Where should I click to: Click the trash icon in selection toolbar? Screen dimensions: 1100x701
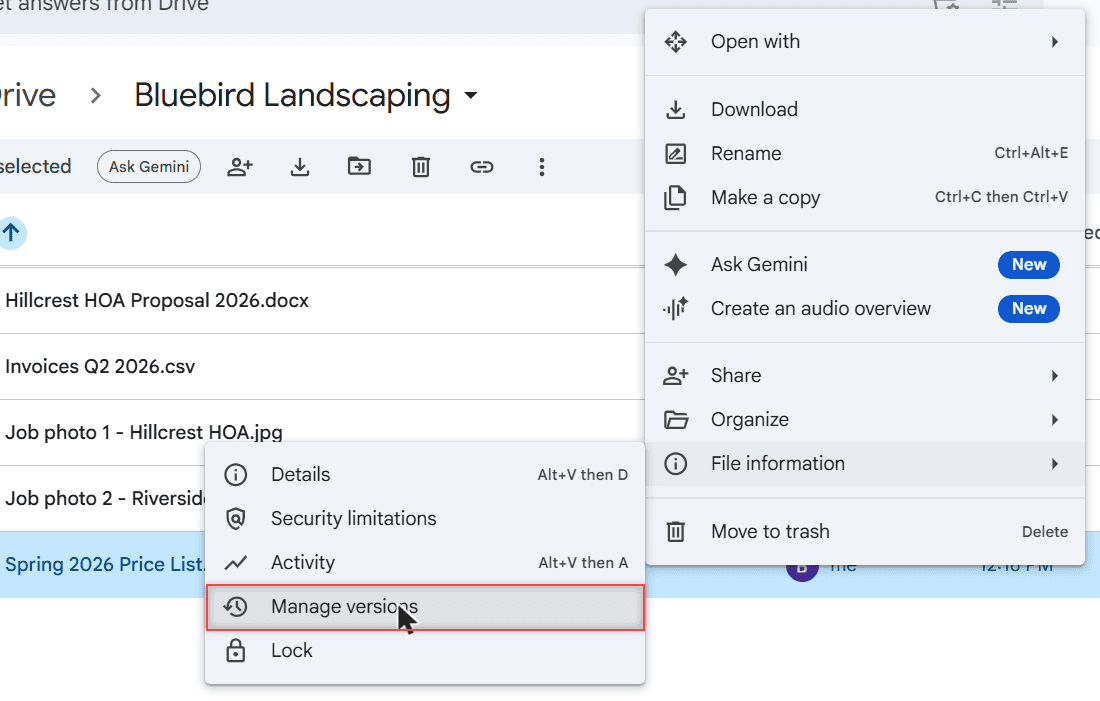coord(421,167)
